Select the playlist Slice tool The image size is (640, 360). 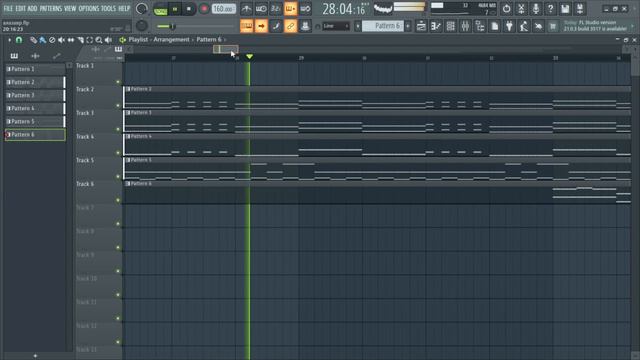(80, 40)
